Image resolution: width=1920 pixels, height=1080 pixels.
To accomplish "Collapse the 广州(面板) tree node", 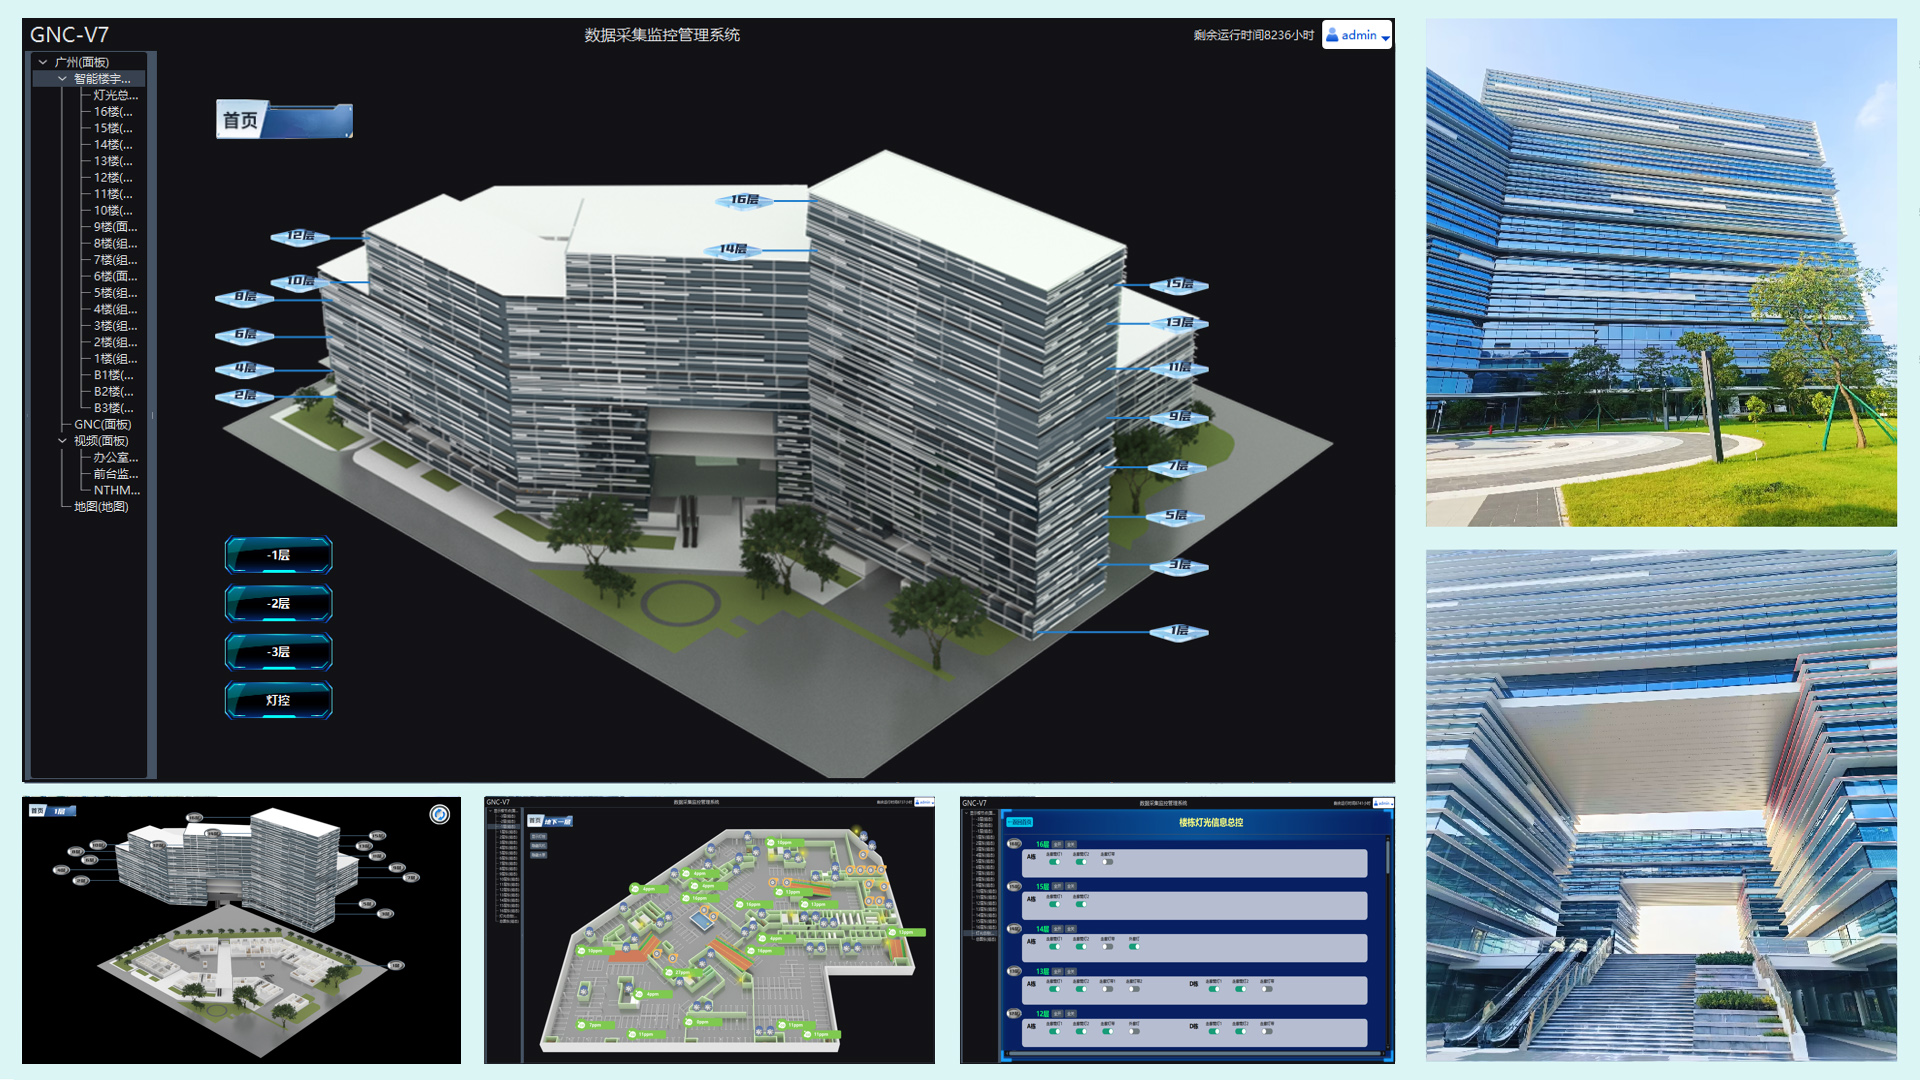I will click(x=43, y=62).
